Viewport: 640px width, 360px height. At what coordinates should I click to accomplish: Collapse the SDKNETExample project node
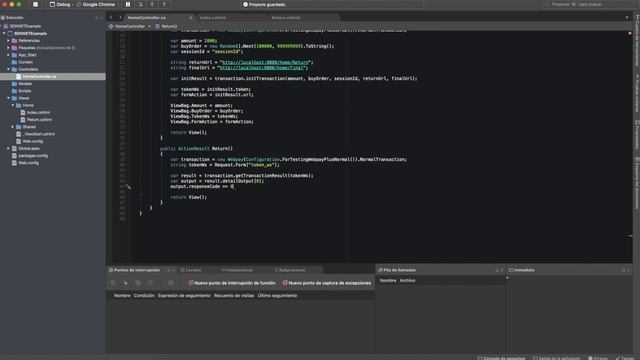[x=4, y=33]
